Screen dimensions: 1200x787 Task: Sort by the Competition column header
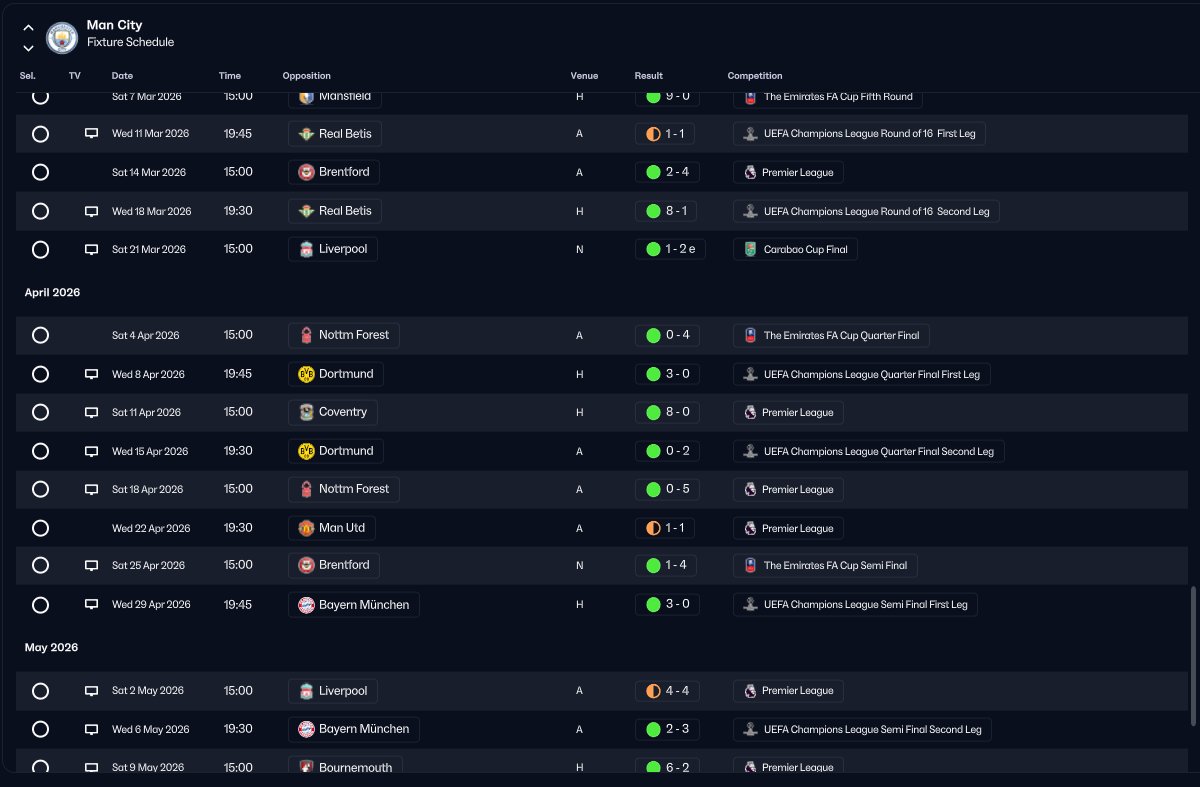pyautogui.click(x=755, y=76)
